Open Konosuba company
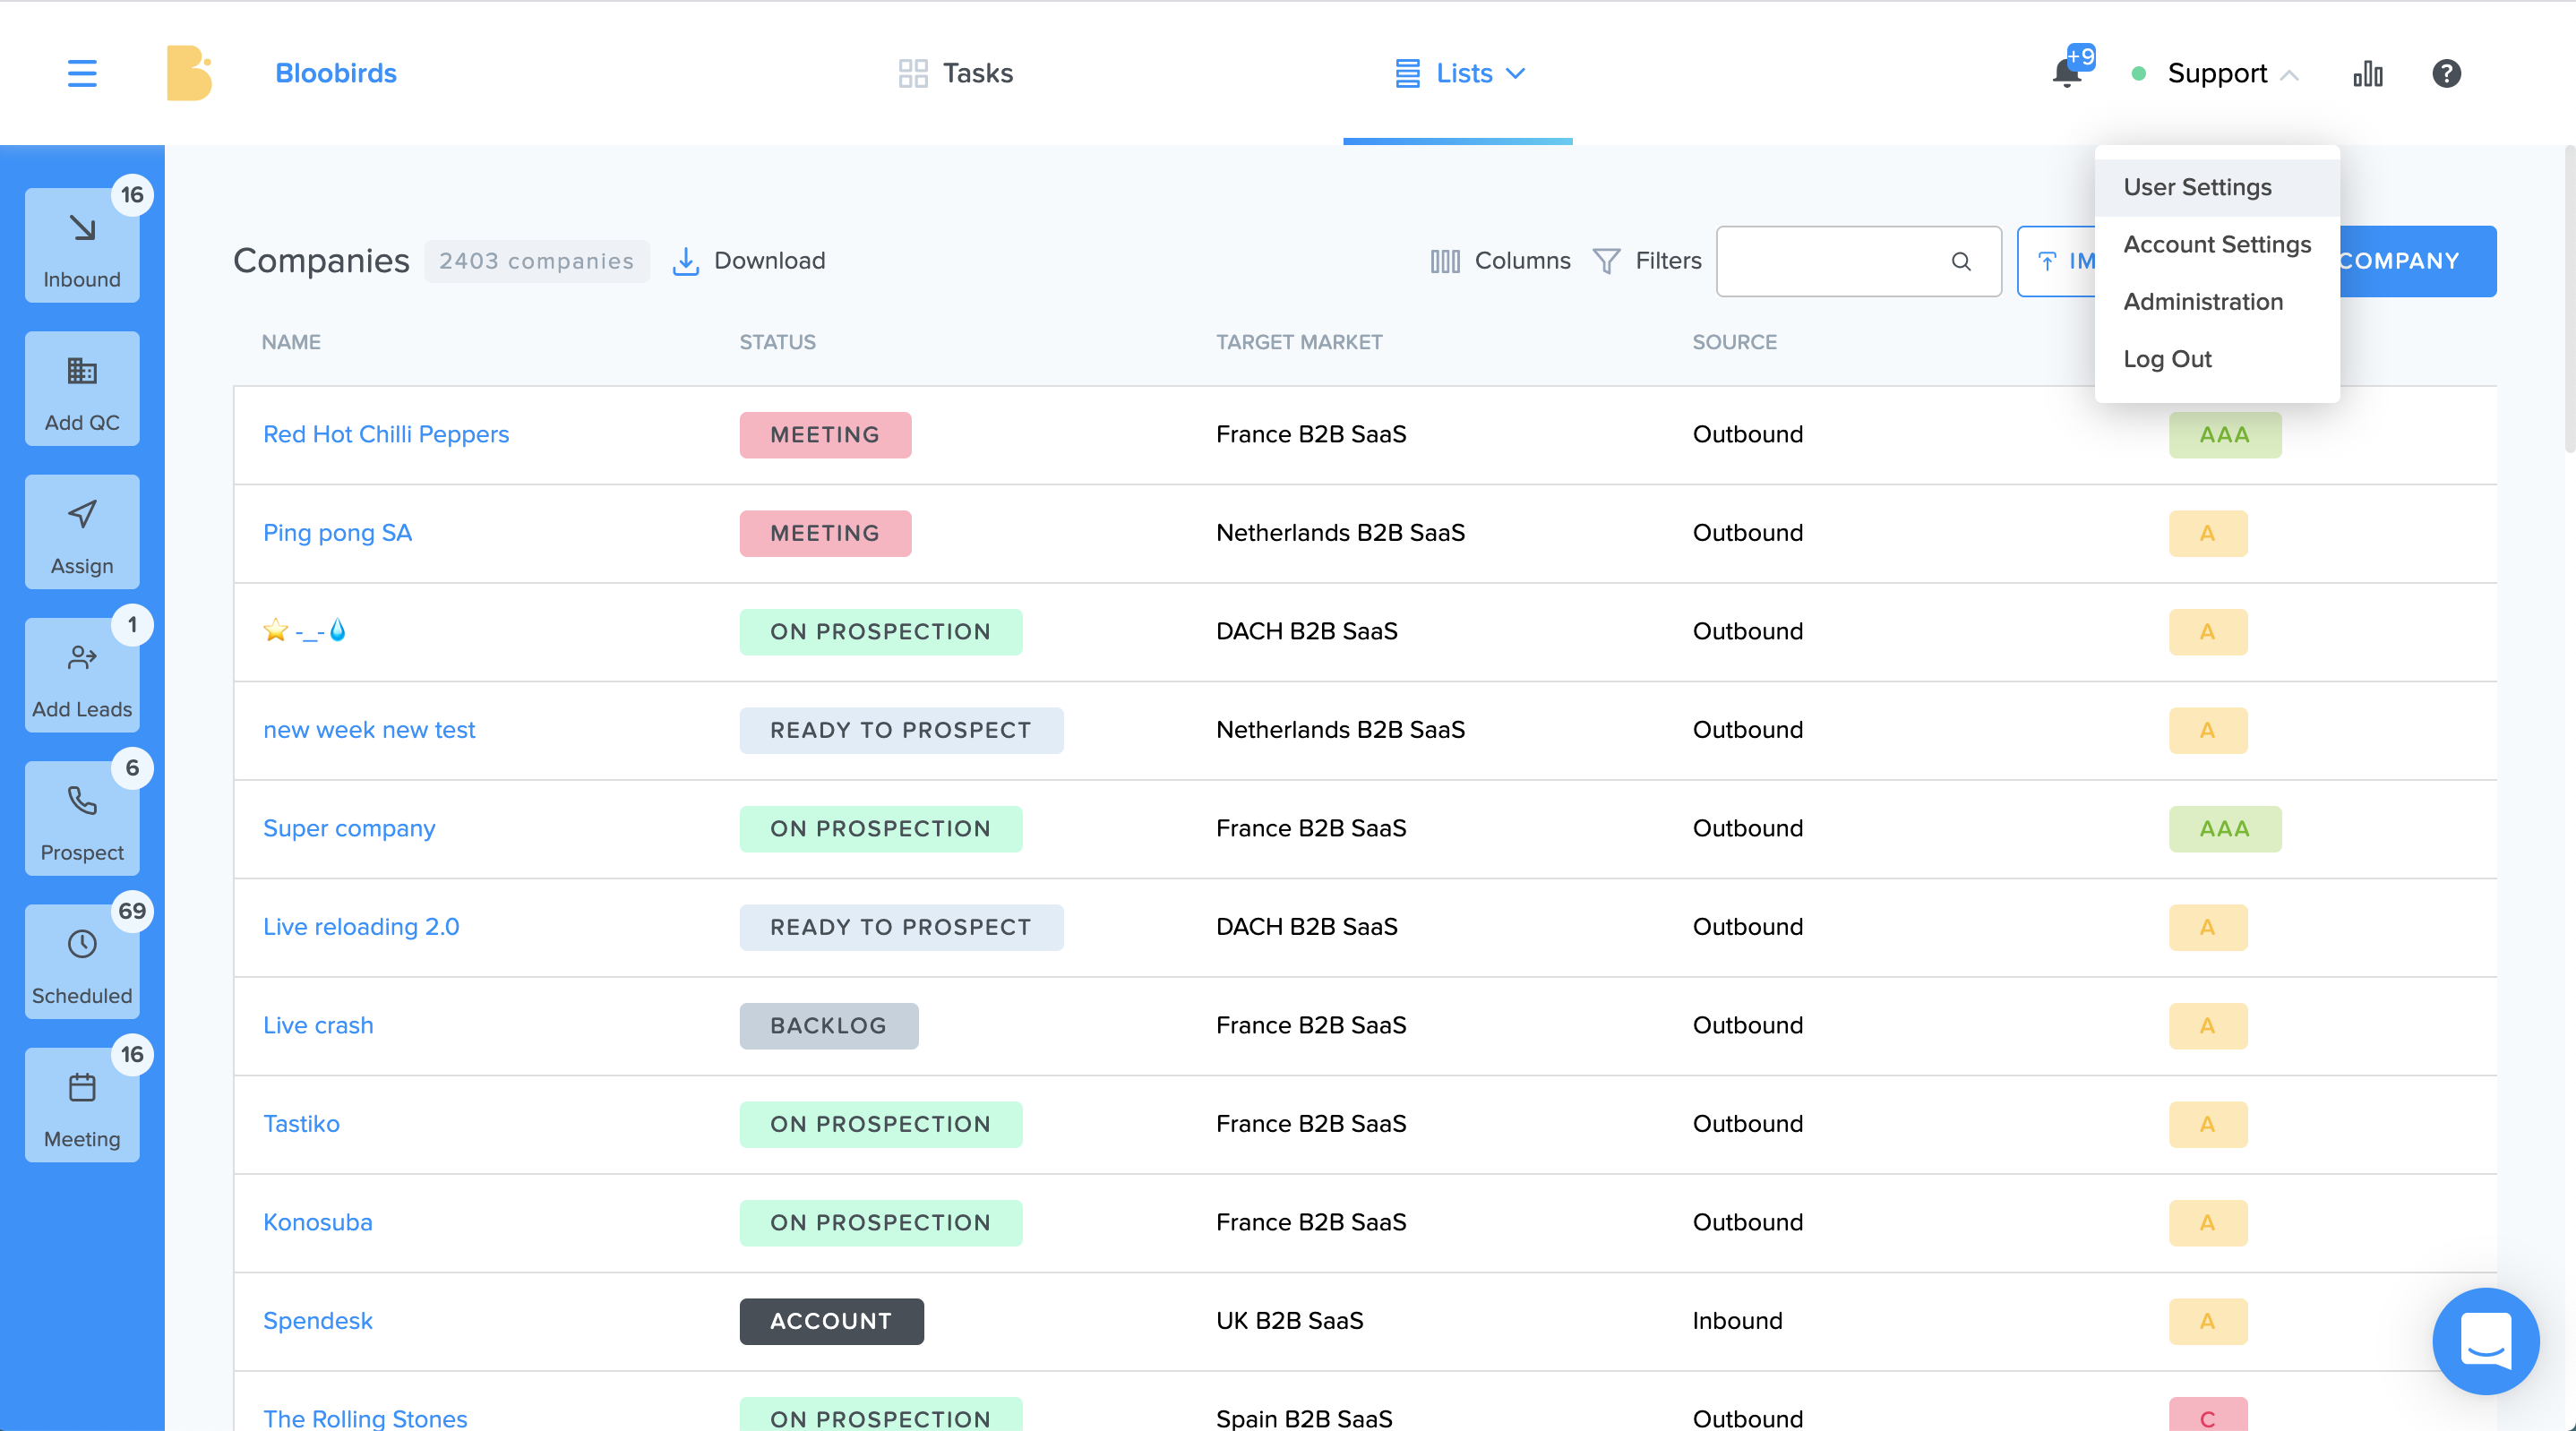 point(317,1222)
